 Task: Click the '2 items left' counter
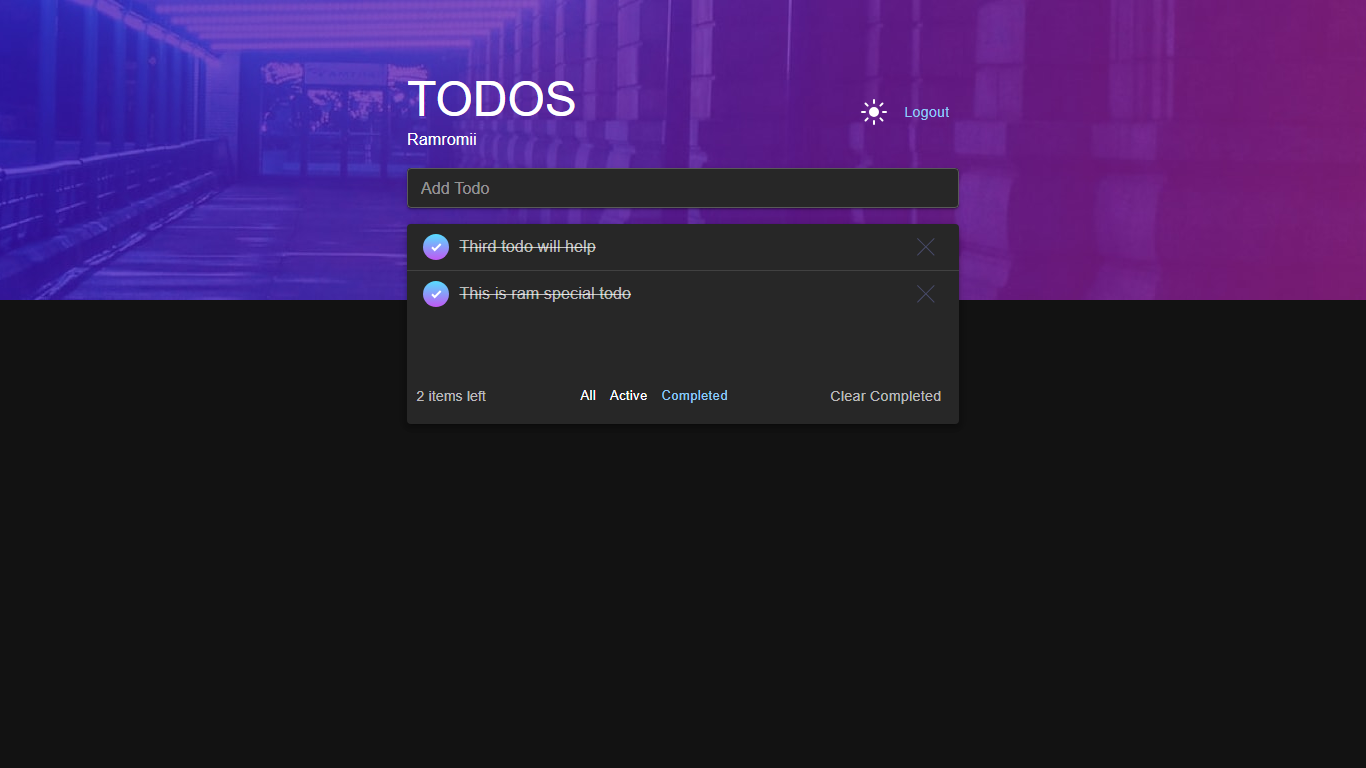pyautogui.click(x=451, y=396)
